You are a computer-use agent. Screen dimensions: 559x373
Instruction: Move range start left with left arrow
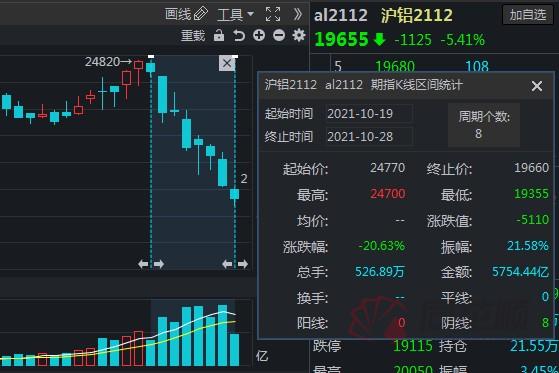tap(143, 264)
